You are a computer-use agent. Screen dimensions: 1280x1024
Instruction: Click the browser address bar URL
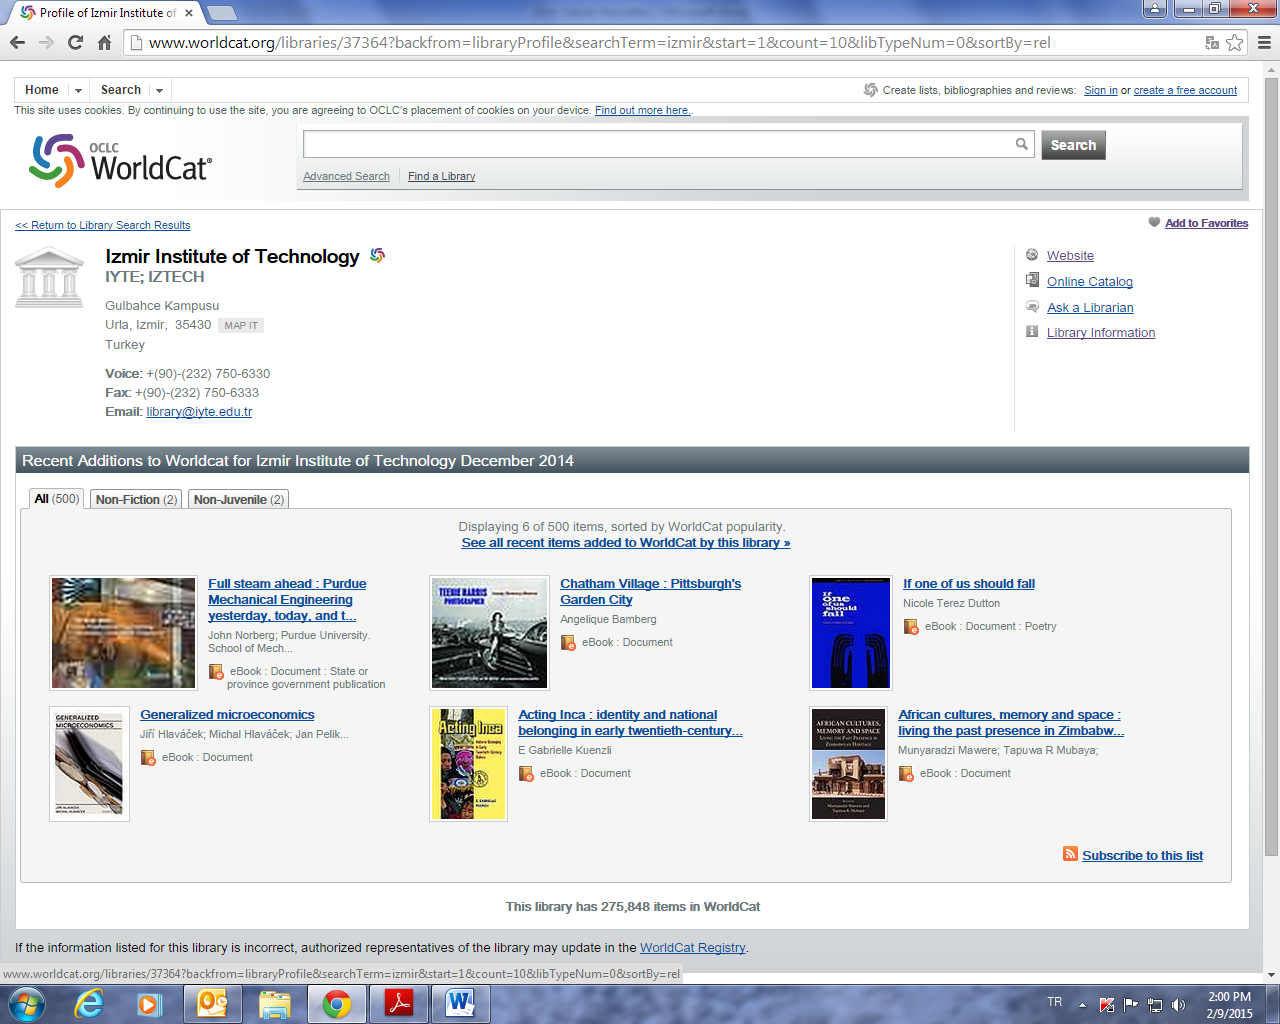pos(600,42)
